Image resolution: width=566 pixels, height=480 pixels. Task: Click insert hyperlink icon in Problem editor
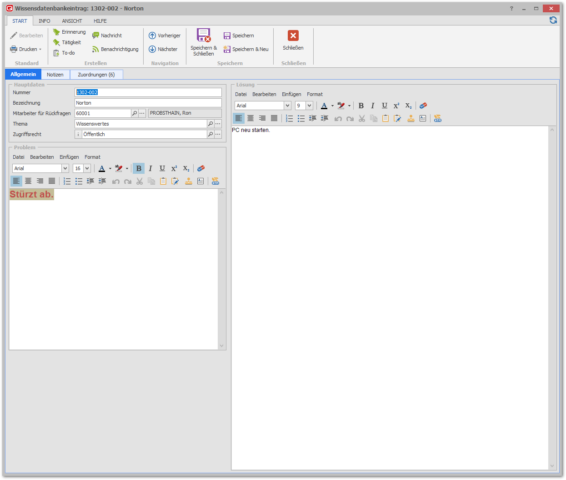tap(215, 181)
